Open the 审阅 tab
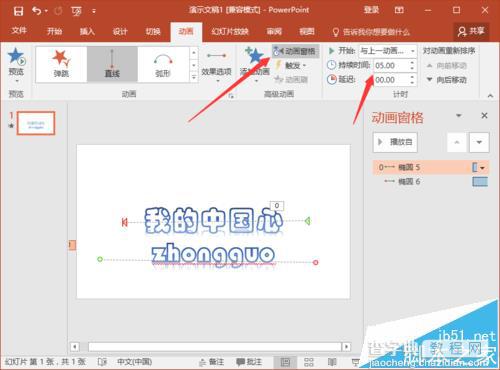 pyautogui.click(x=274, y=32)
